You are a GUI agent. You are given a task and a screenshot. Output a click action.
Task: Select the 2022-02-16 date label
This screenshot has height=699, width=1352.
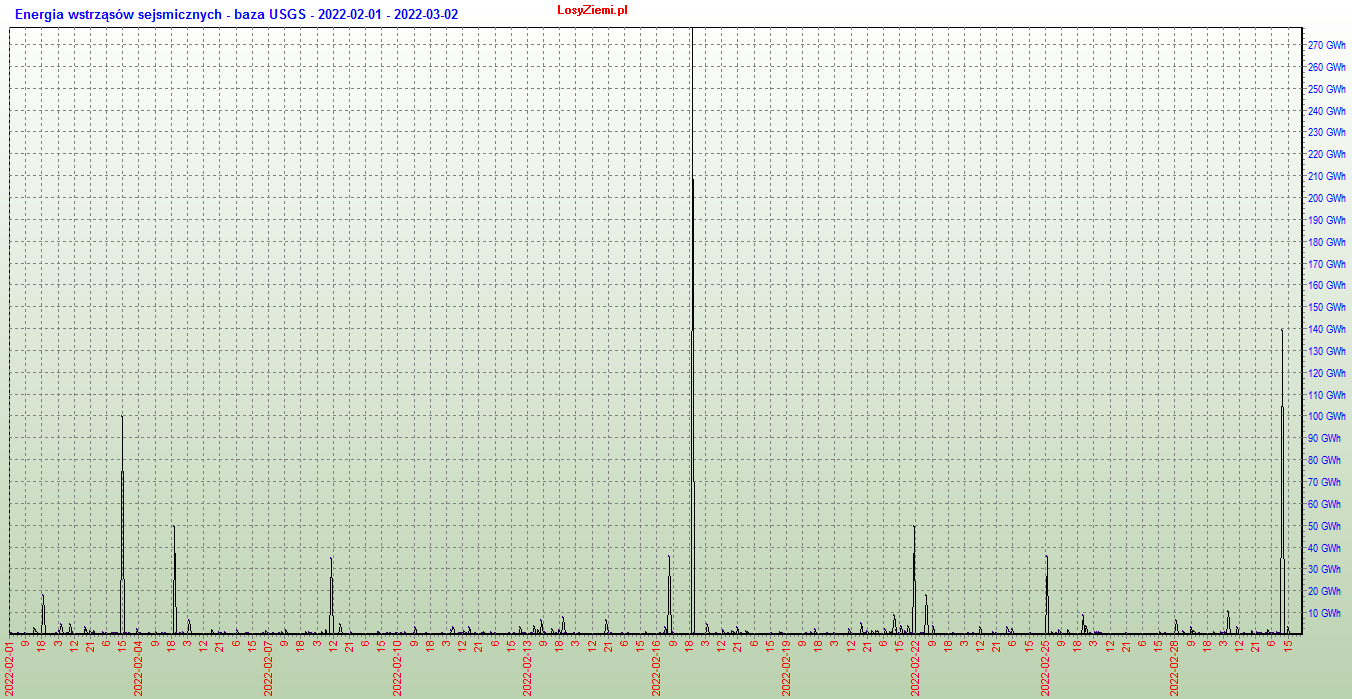[657, 668]
